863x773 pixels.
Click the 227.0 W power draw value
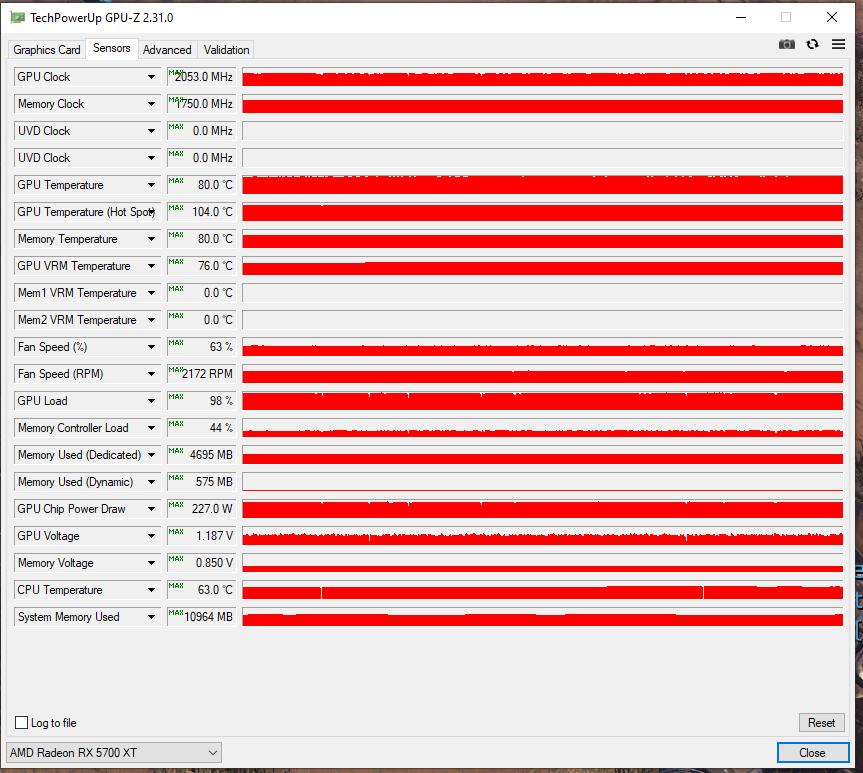[201, 509]
